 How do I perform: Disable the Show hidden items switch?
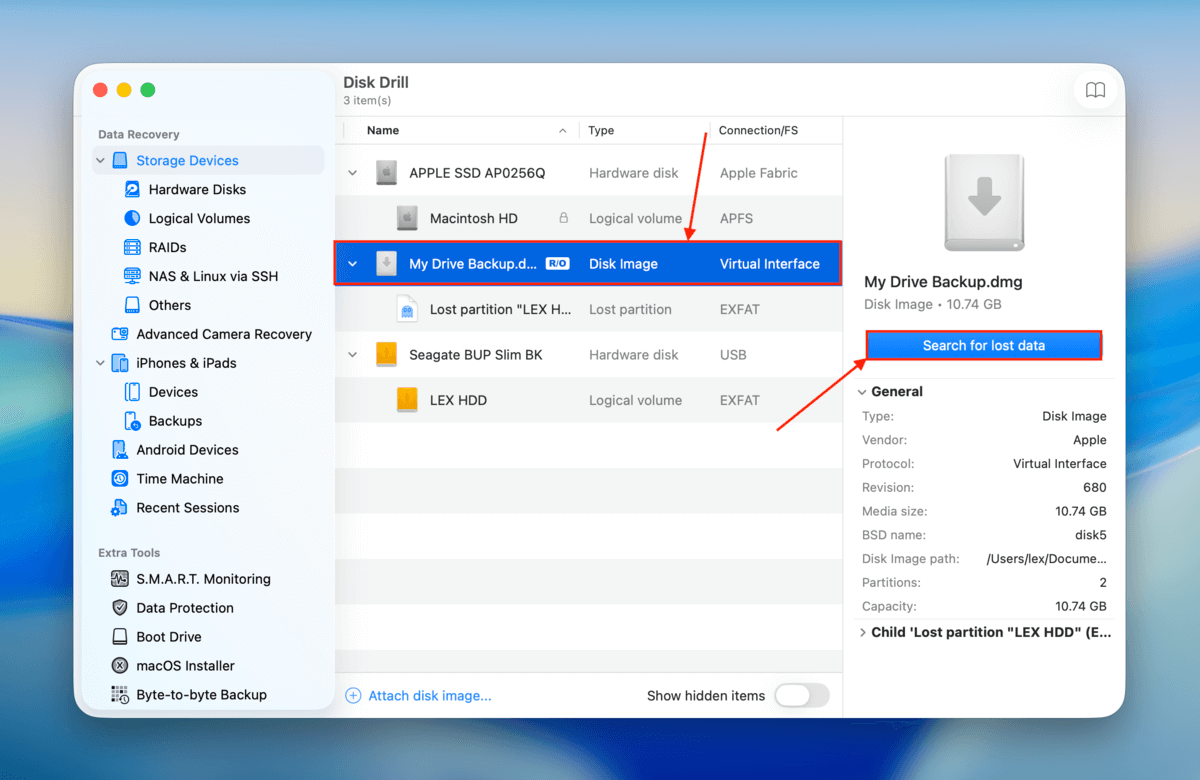click(802, 695)
